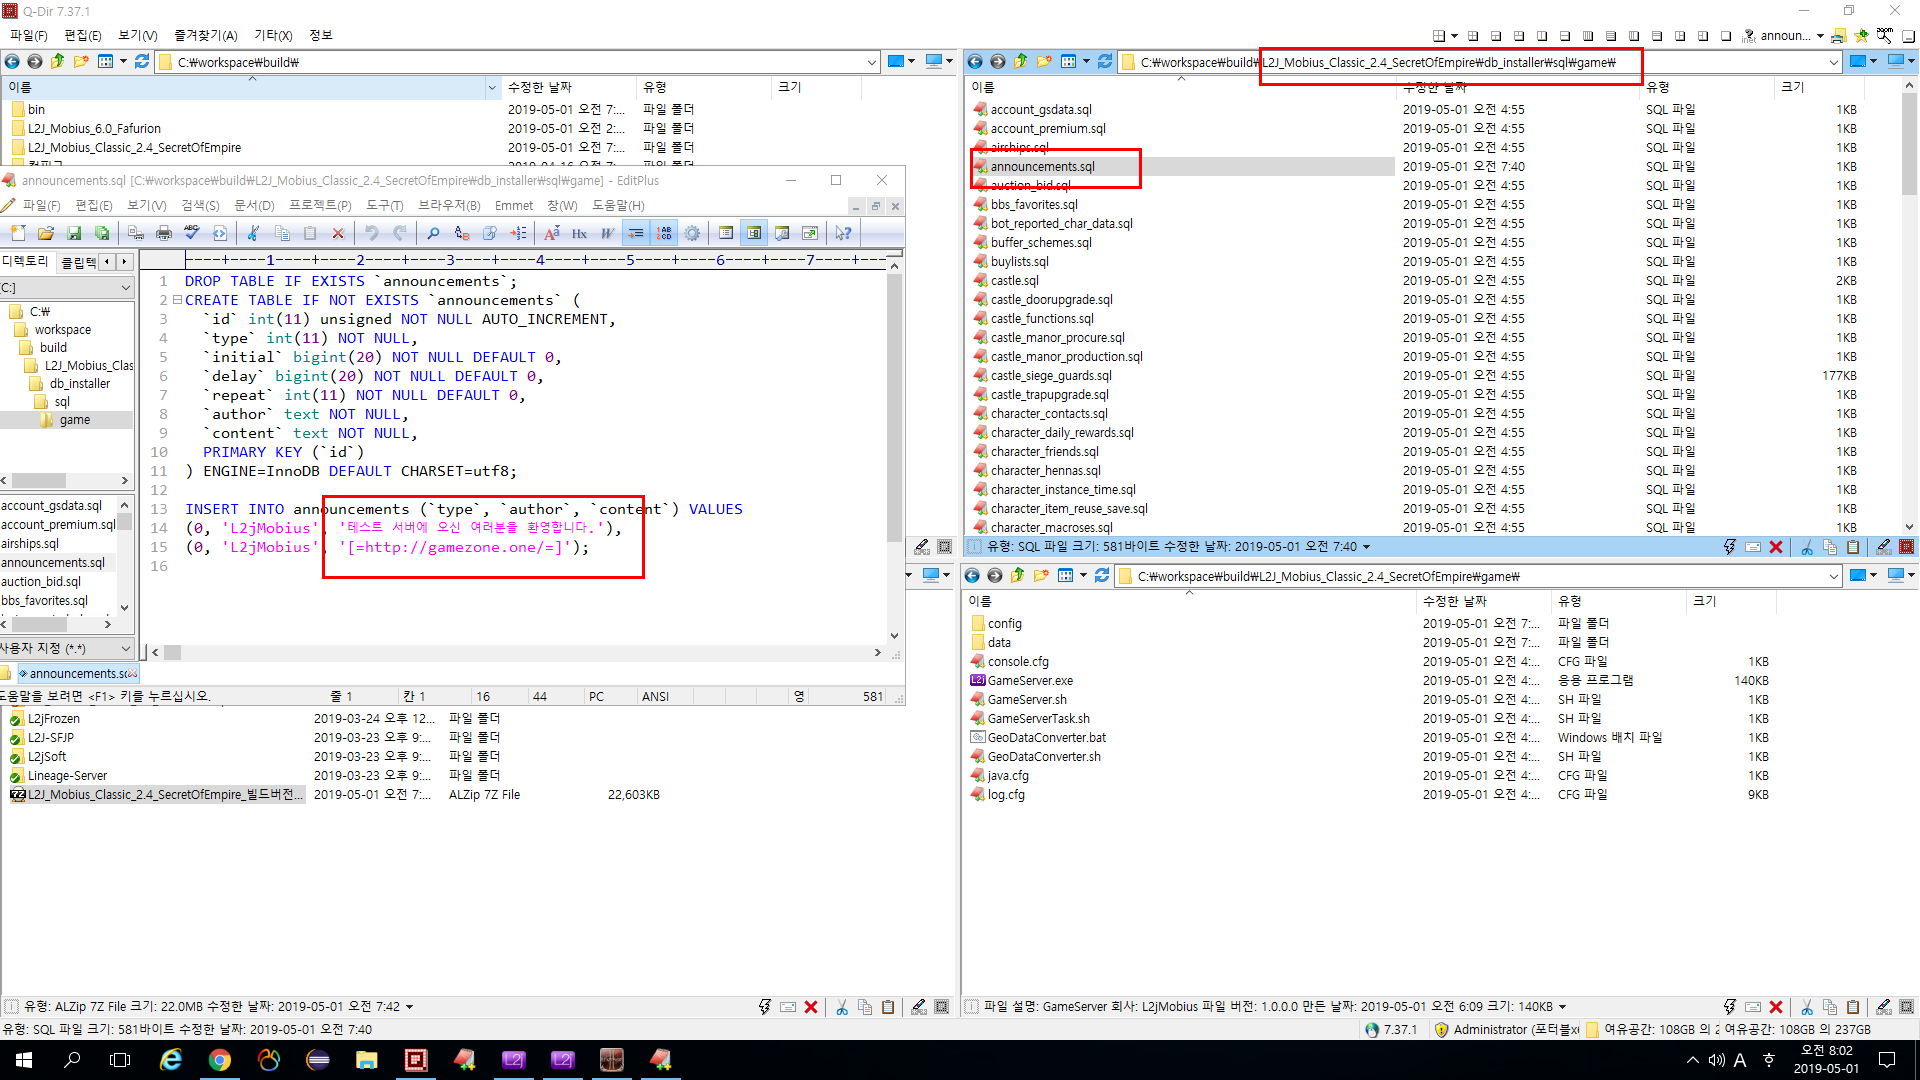Open the name column dropdown arrow in top-left pane
Screen dimensions: 1920x1080
(491, 88)
